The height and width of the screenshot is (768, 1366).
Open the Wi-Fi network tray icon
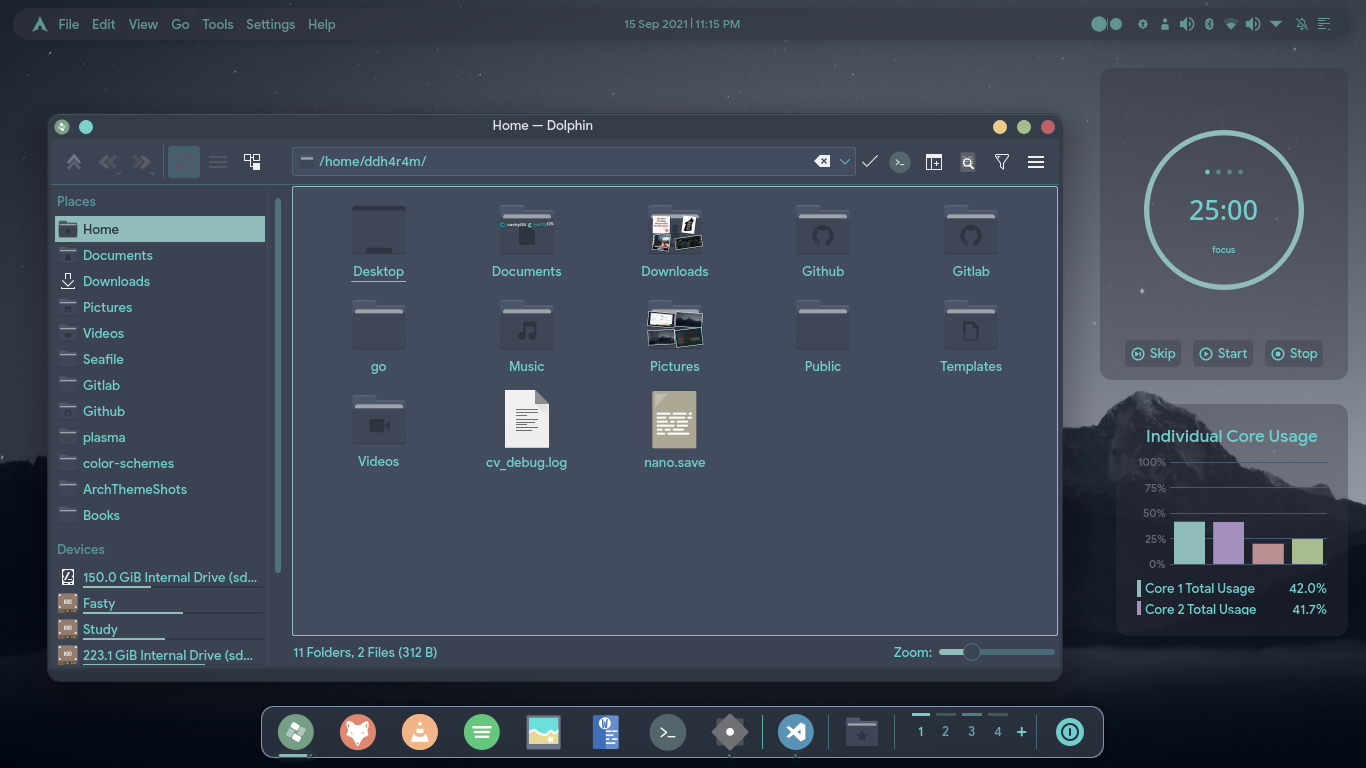tap(1231, 24)
